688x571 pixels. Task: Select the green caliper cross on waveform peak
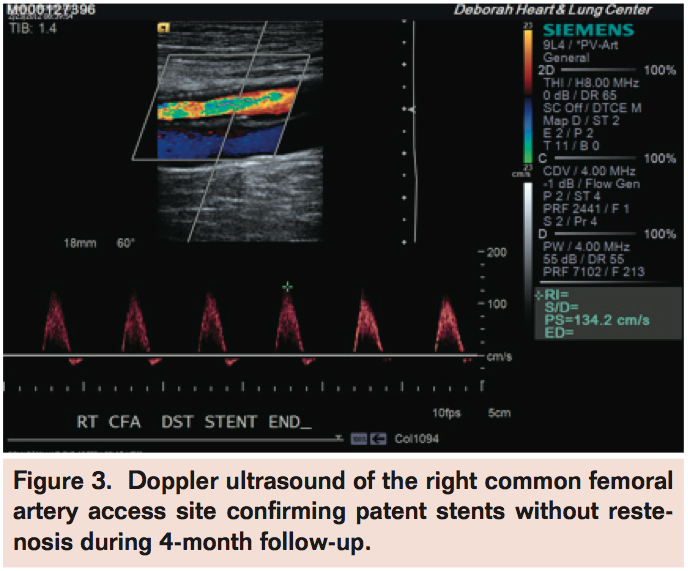pos(287,287)
